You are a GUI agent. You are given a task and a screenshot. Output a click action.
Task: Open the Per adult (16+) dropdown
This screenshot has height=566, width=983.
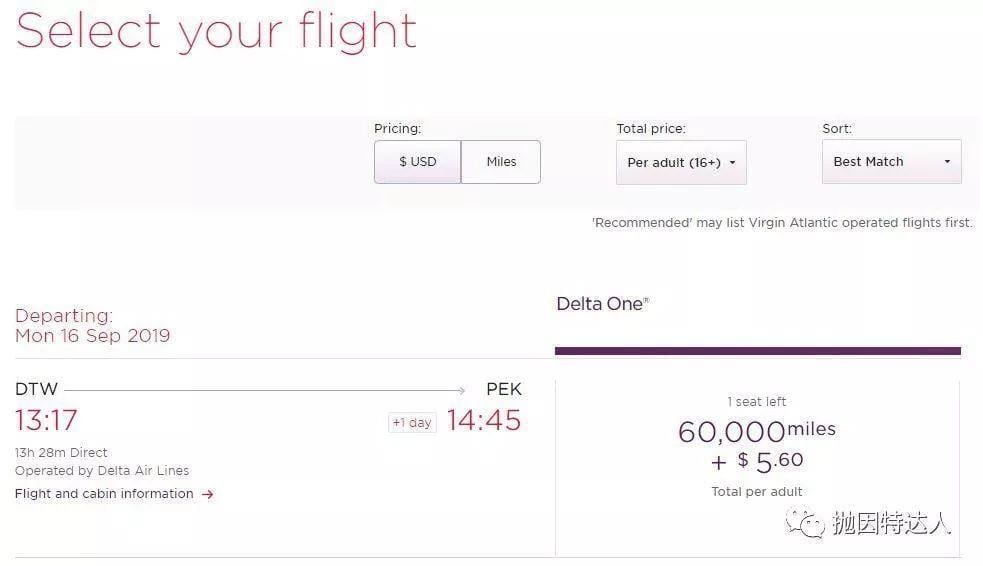(x=681, y=162)
